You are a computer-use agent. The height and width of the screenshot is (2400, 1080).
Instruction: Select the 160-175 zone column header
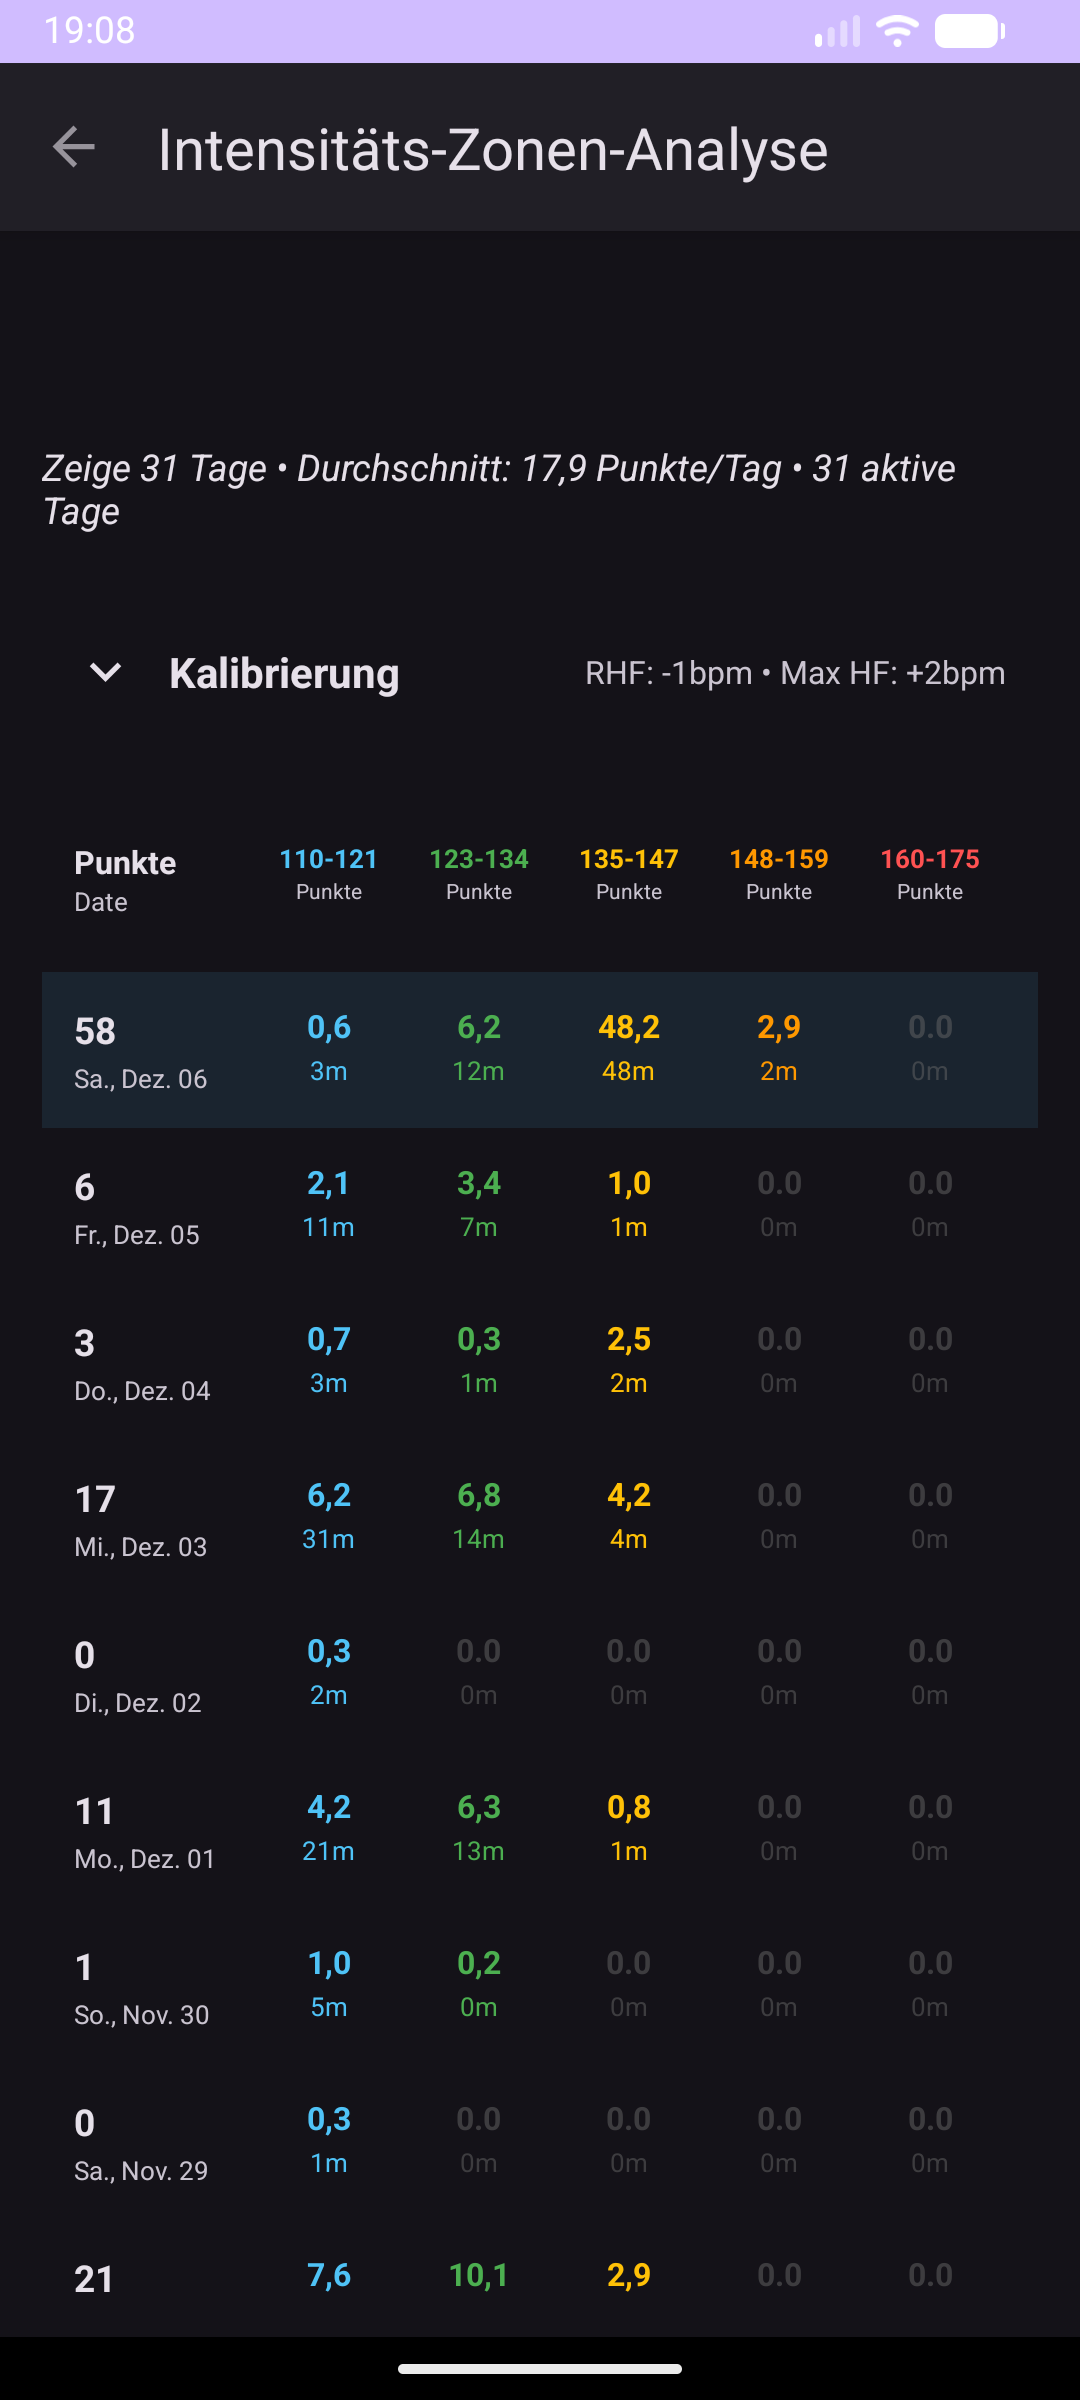pyautogui.click(x=929, y=873)
